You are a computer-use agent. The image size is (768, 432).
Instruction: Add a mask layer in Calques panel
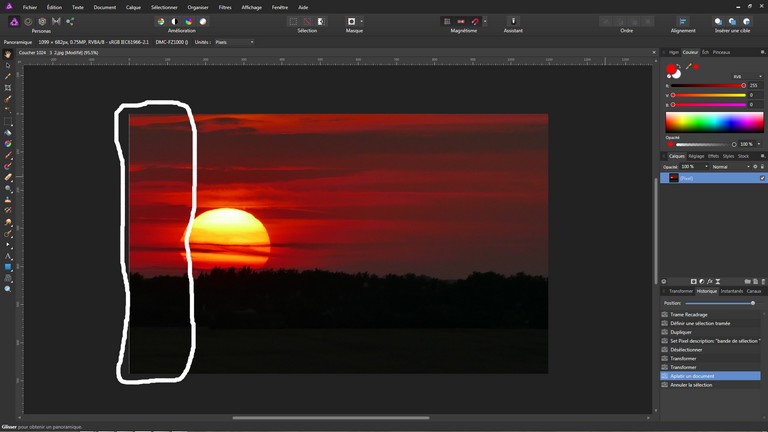tap(694, 282)
